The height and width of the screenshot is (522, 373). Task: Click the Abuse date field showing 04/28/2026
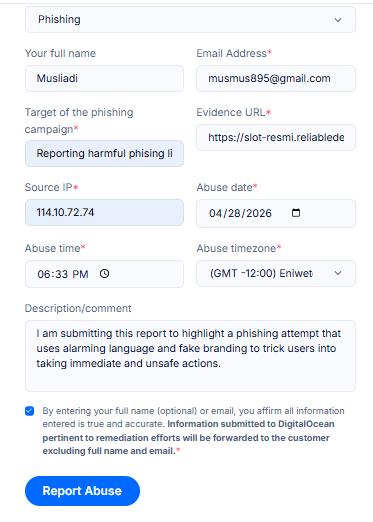click(276, 213)
